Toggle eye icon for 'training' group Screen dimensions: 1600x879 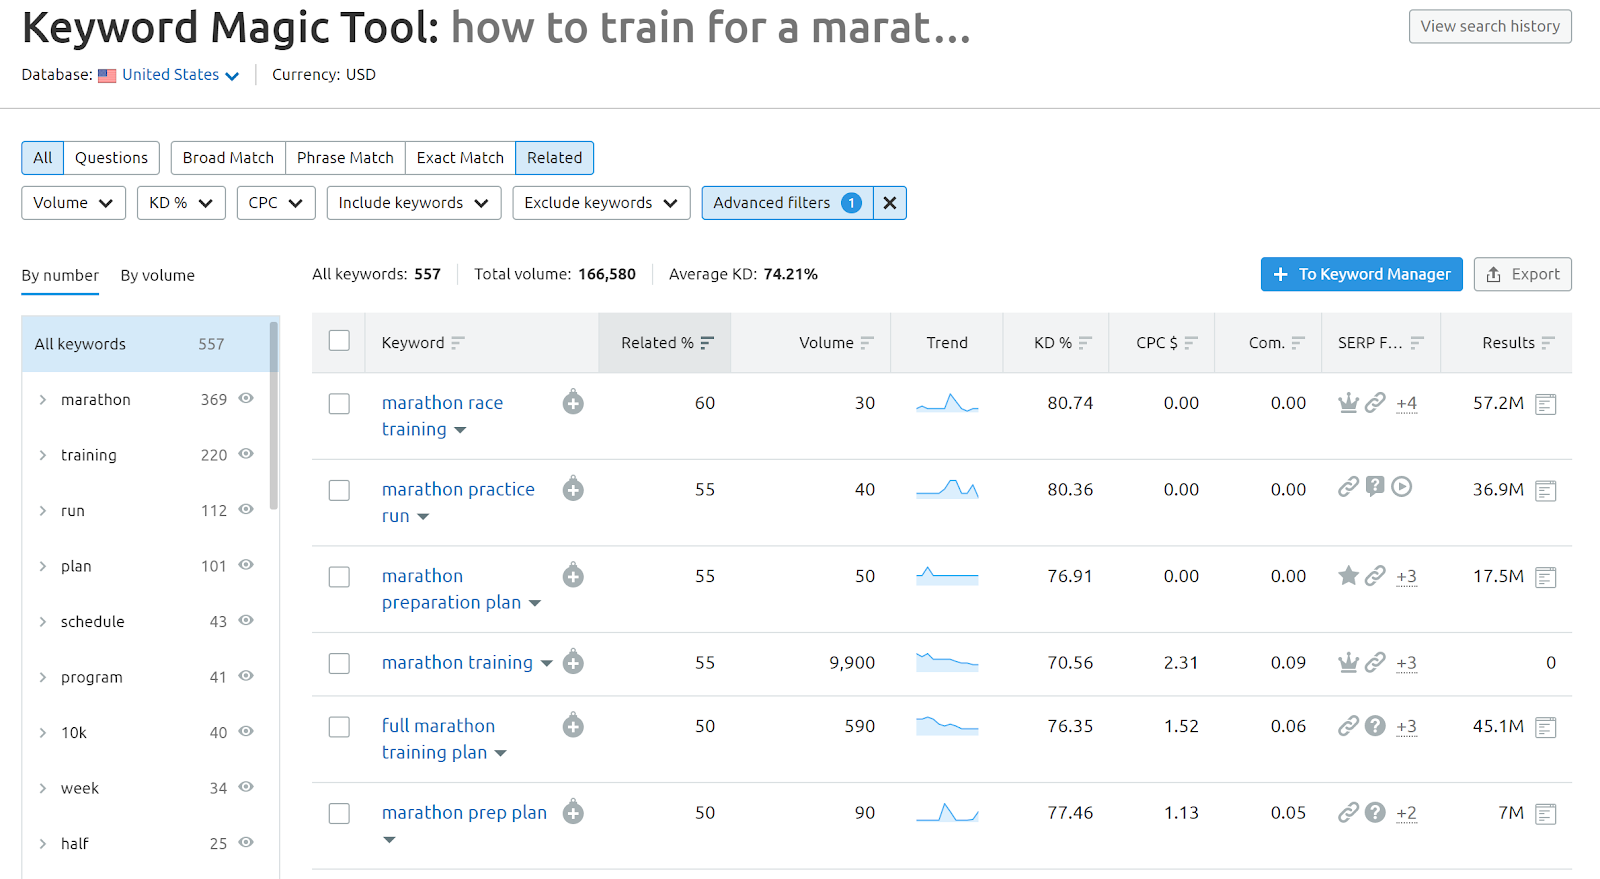[246, 454]
